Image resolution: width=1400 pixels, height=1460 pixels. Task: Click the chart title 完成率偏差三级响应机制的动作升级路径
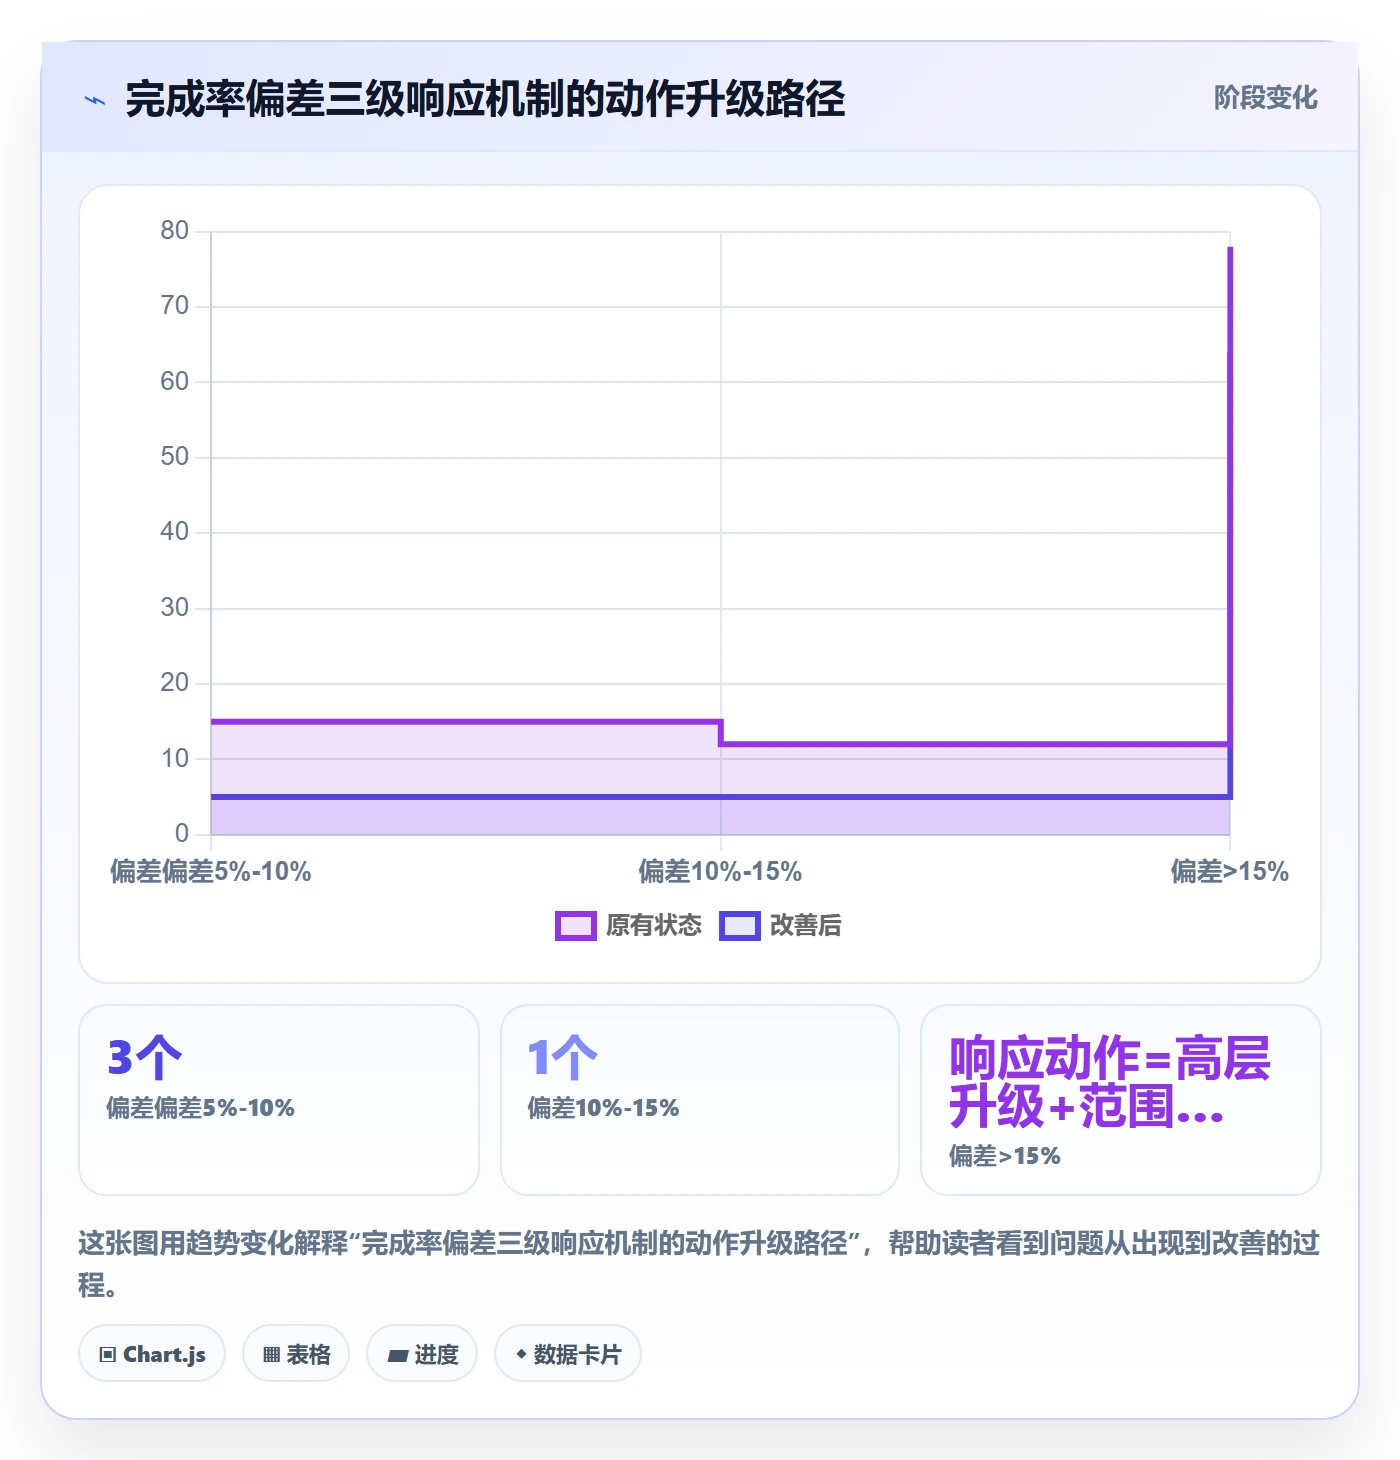[486, 100]
